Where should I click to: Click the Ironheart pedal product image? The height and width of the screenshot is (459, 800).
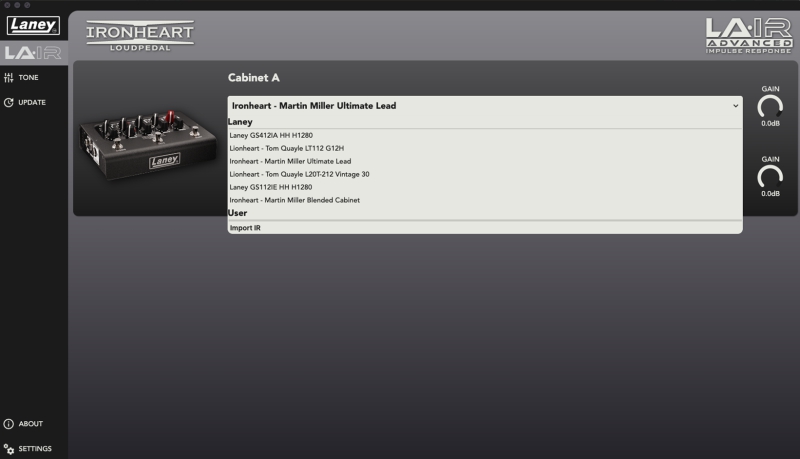[148, 144]
